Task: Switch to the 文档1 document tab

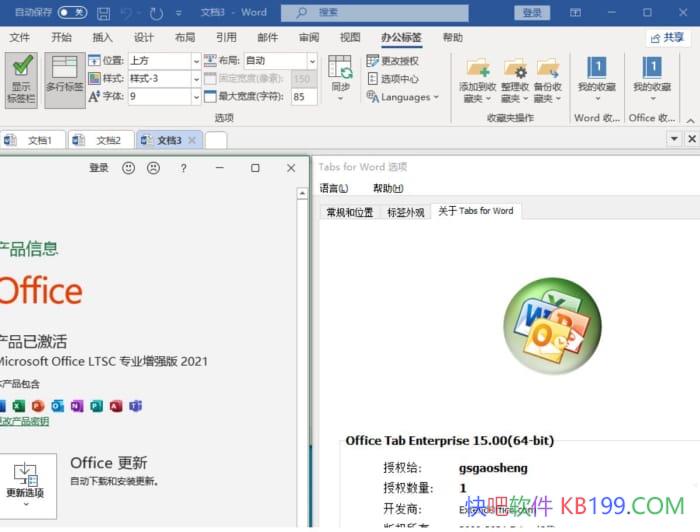Action: [38, 140]
